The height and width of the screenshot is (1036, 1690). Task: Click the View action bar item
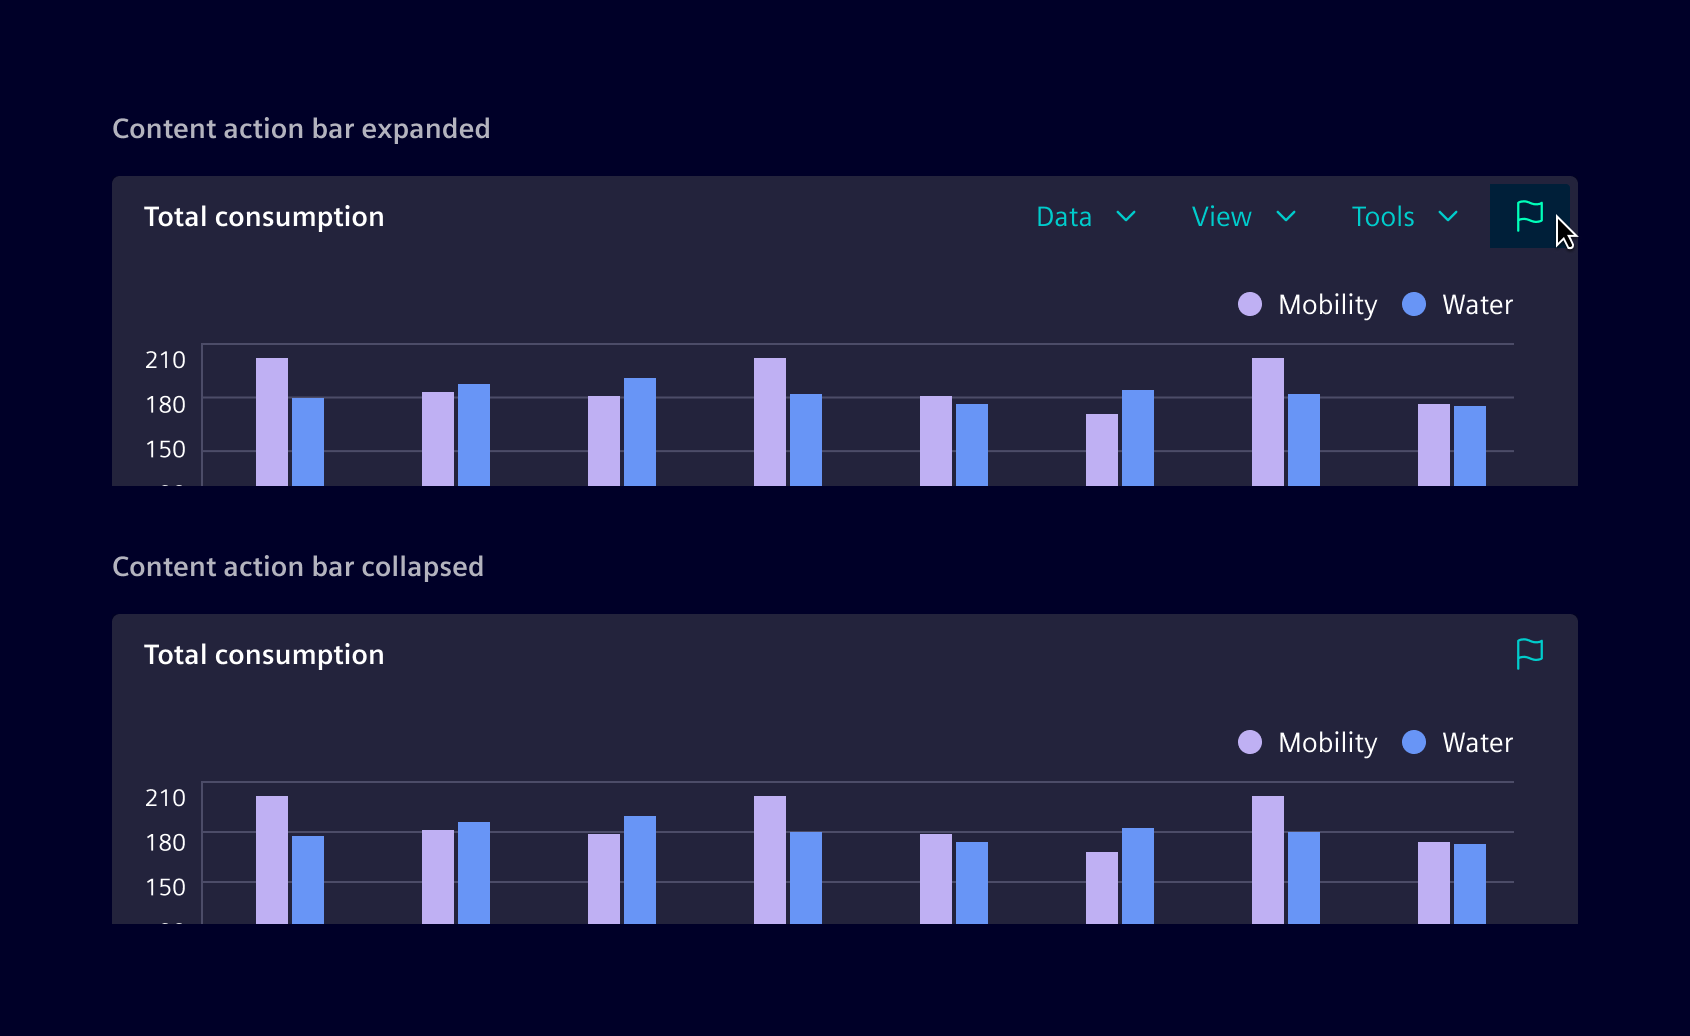click(1243, 216)
